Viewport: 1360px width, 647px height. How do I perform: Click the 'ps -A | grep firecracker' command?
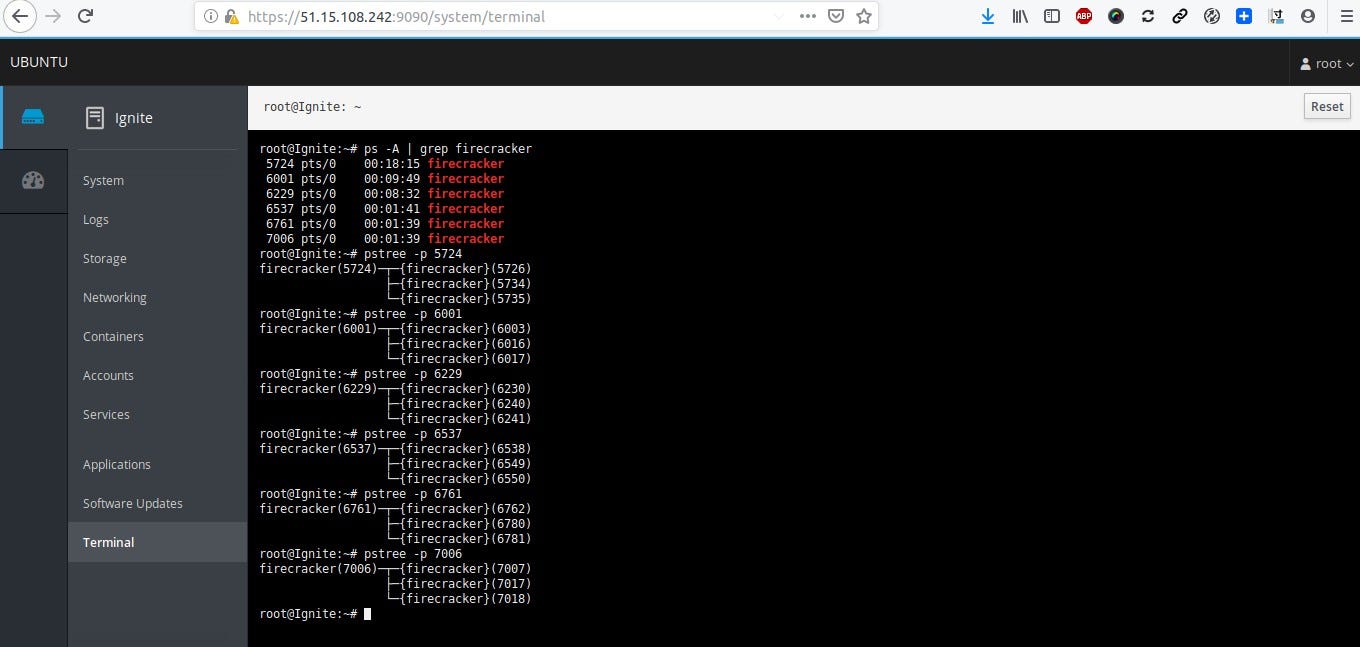(x=448, y=149)
